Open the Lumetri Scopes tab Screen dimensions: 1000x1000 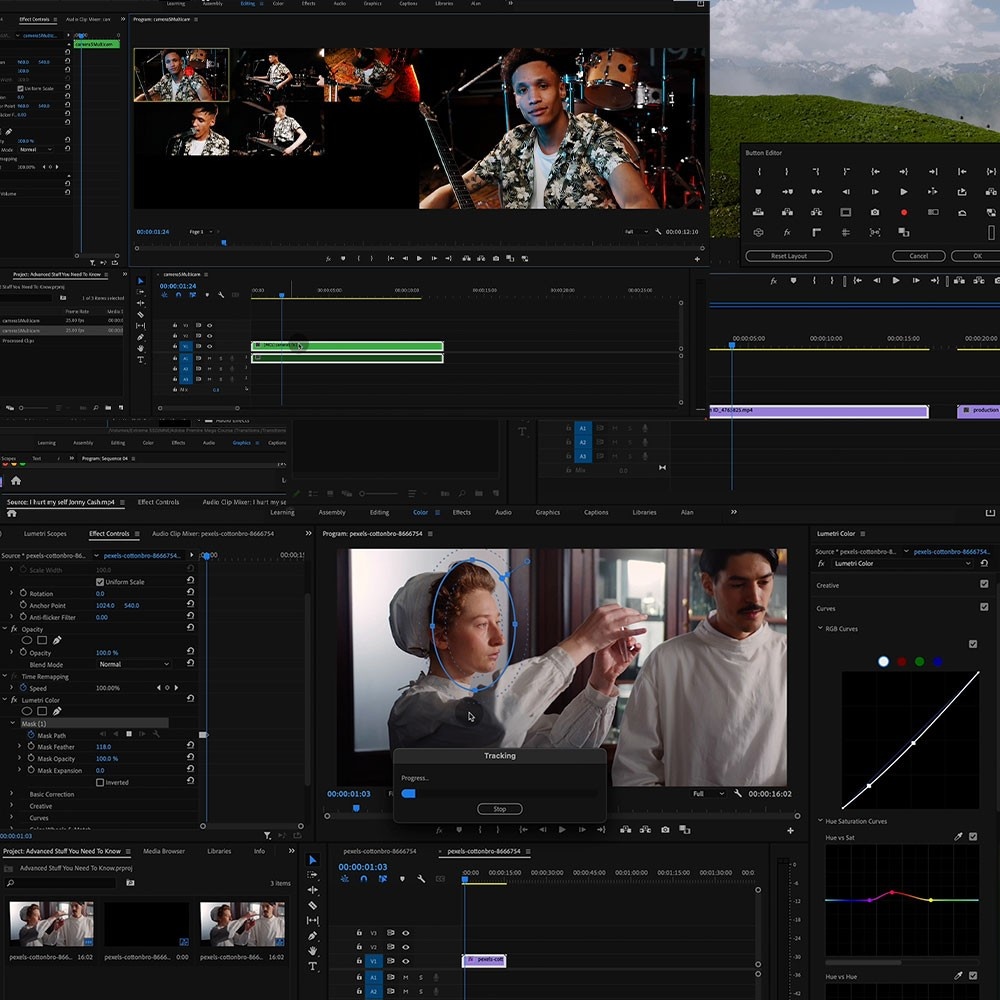click(x=45, y=534)
